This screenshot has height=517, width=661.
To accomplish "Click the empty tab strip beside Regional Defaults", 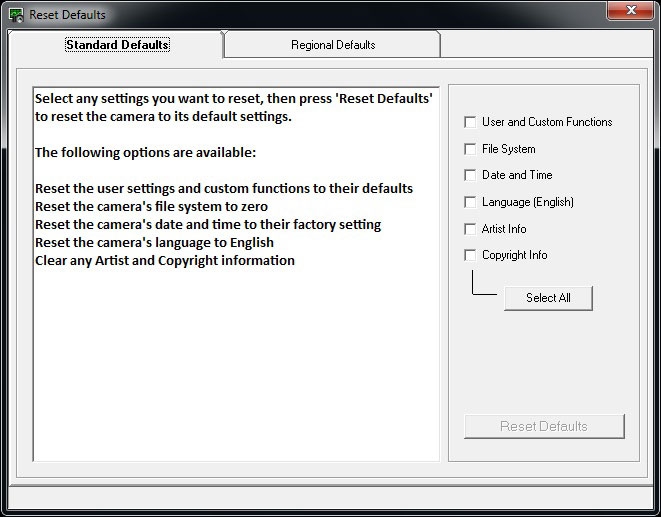I will tap(547, 44).
